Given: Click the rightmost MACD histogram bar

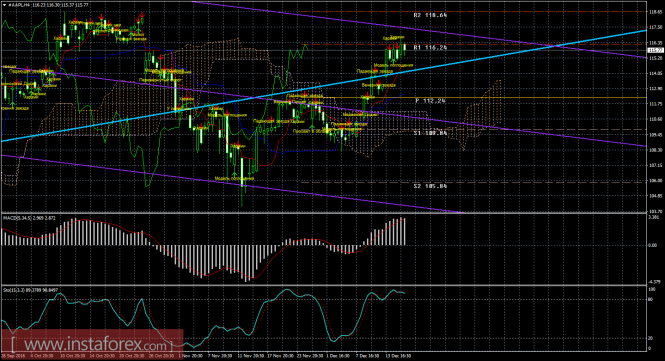Looking at the screenshot, I should click(x=405, y=232).
